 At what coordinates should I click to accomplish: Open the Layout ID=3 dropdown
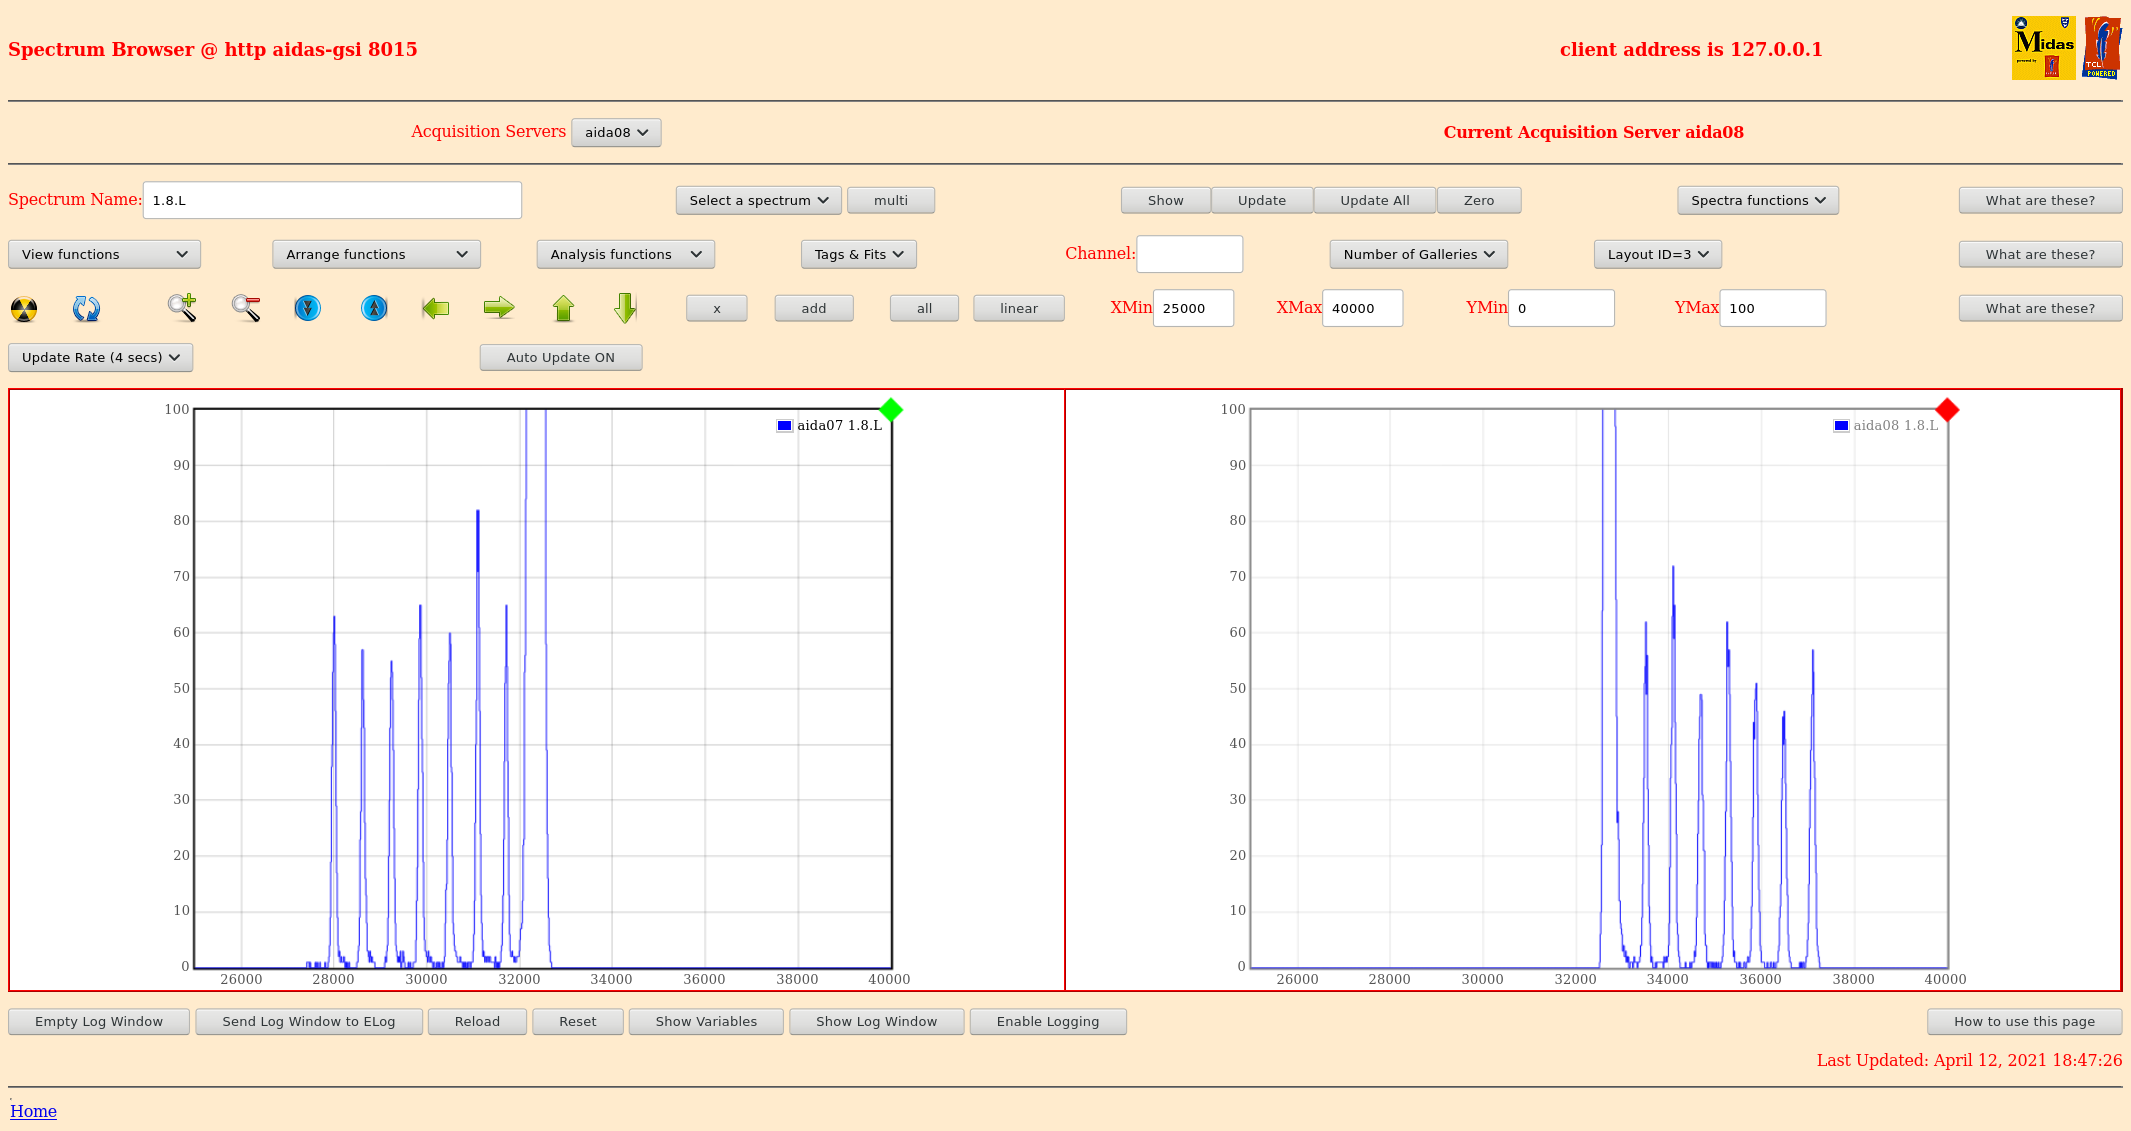pos(1658,255)
